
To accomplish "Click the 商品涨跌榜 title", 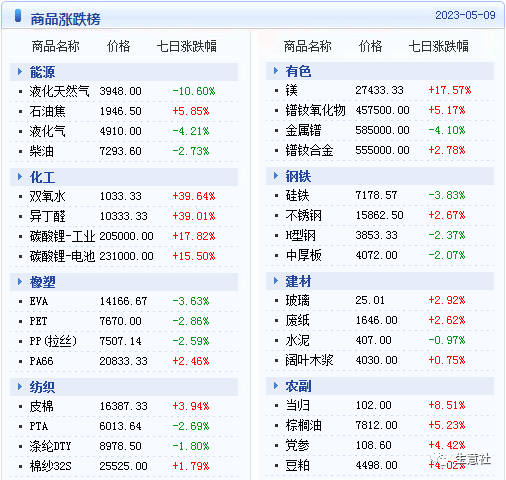I will pos(65,19).
